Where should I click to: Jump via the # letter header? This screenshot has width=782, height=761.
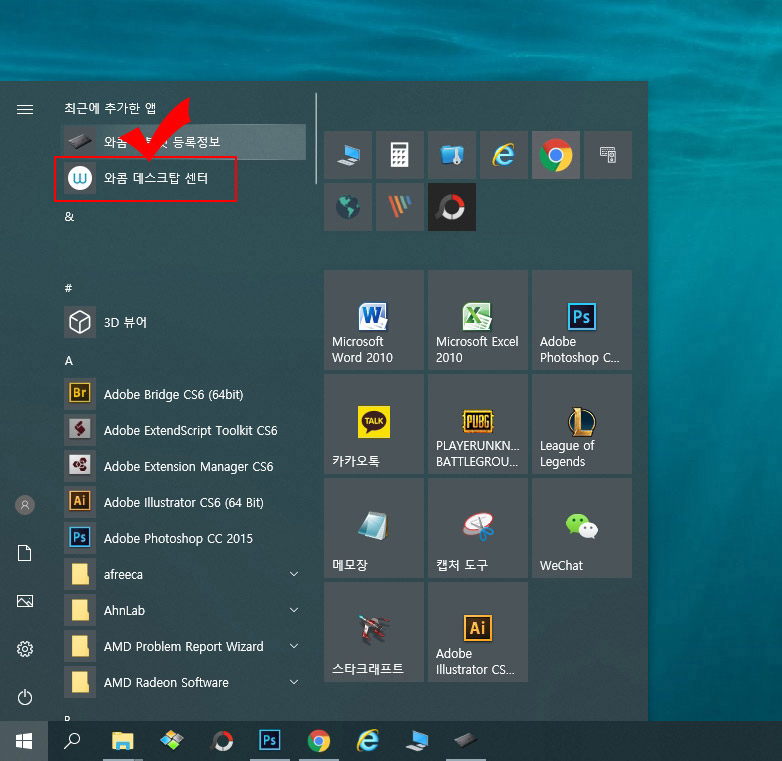[x=68, y=288]
